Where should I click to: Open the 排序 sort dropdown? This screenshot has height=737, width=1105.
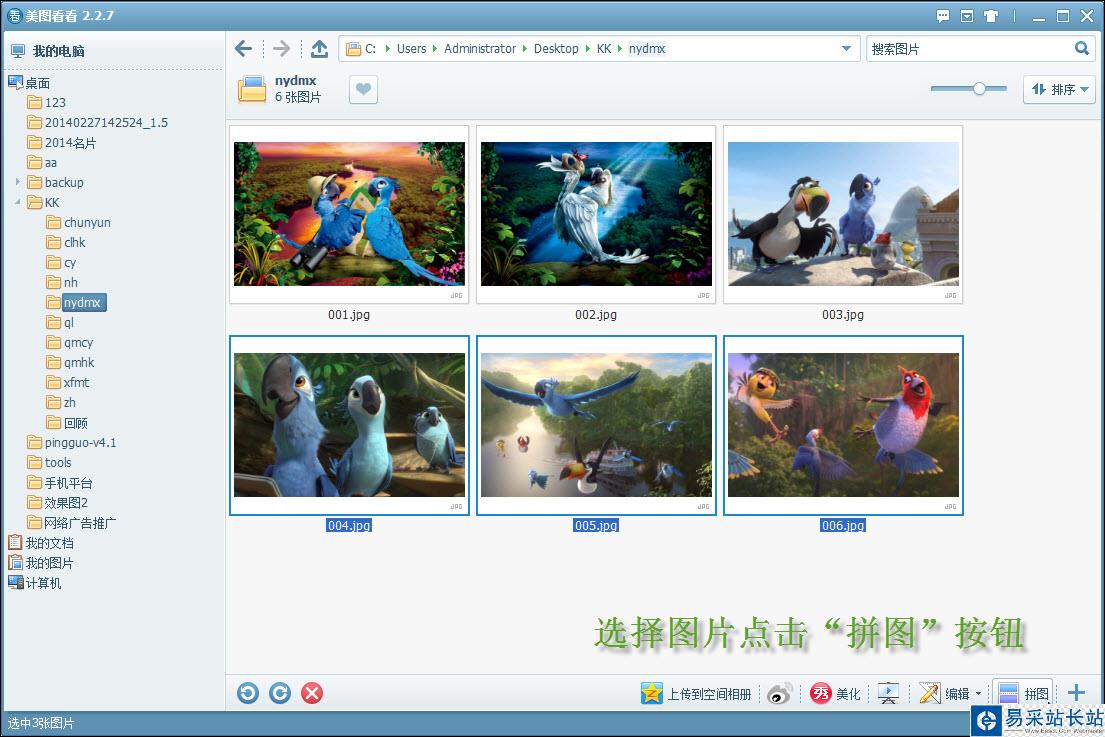coord(1059,89)
